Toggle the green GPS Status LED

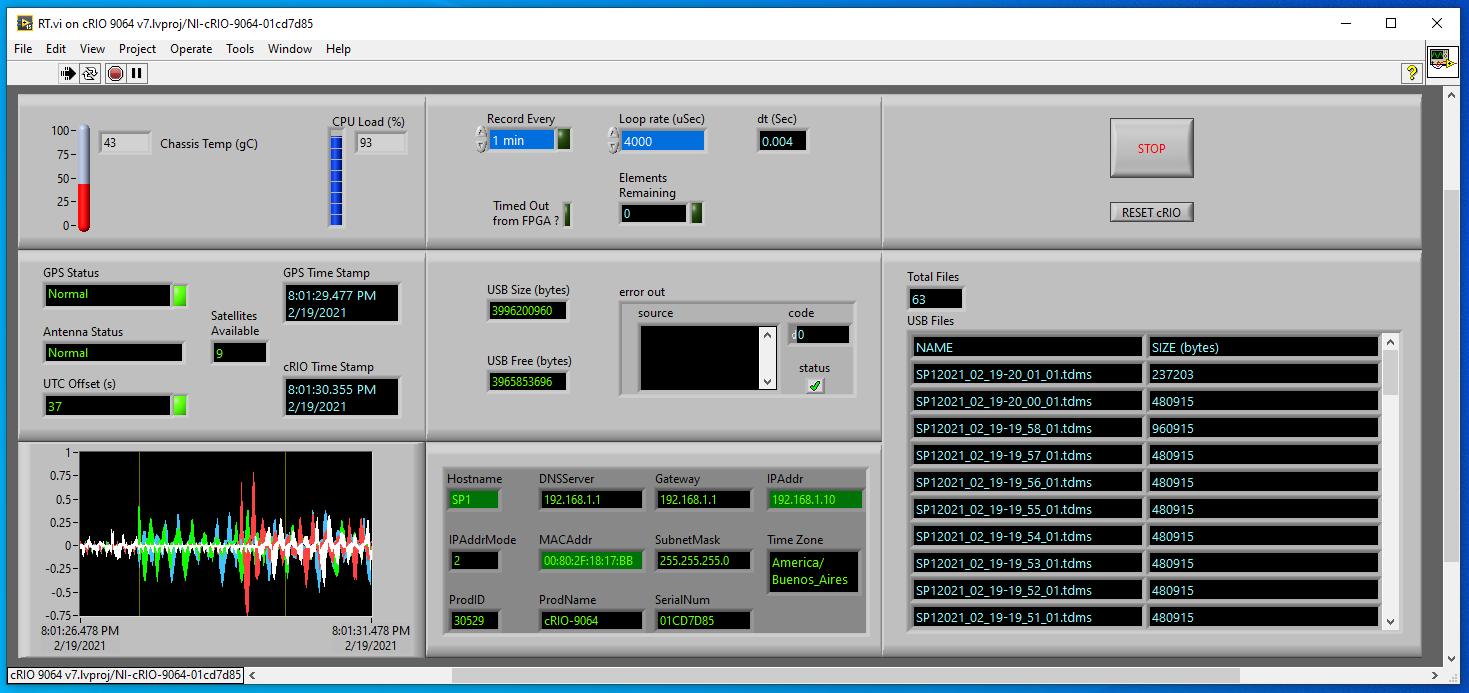click(x=180, y=295)
